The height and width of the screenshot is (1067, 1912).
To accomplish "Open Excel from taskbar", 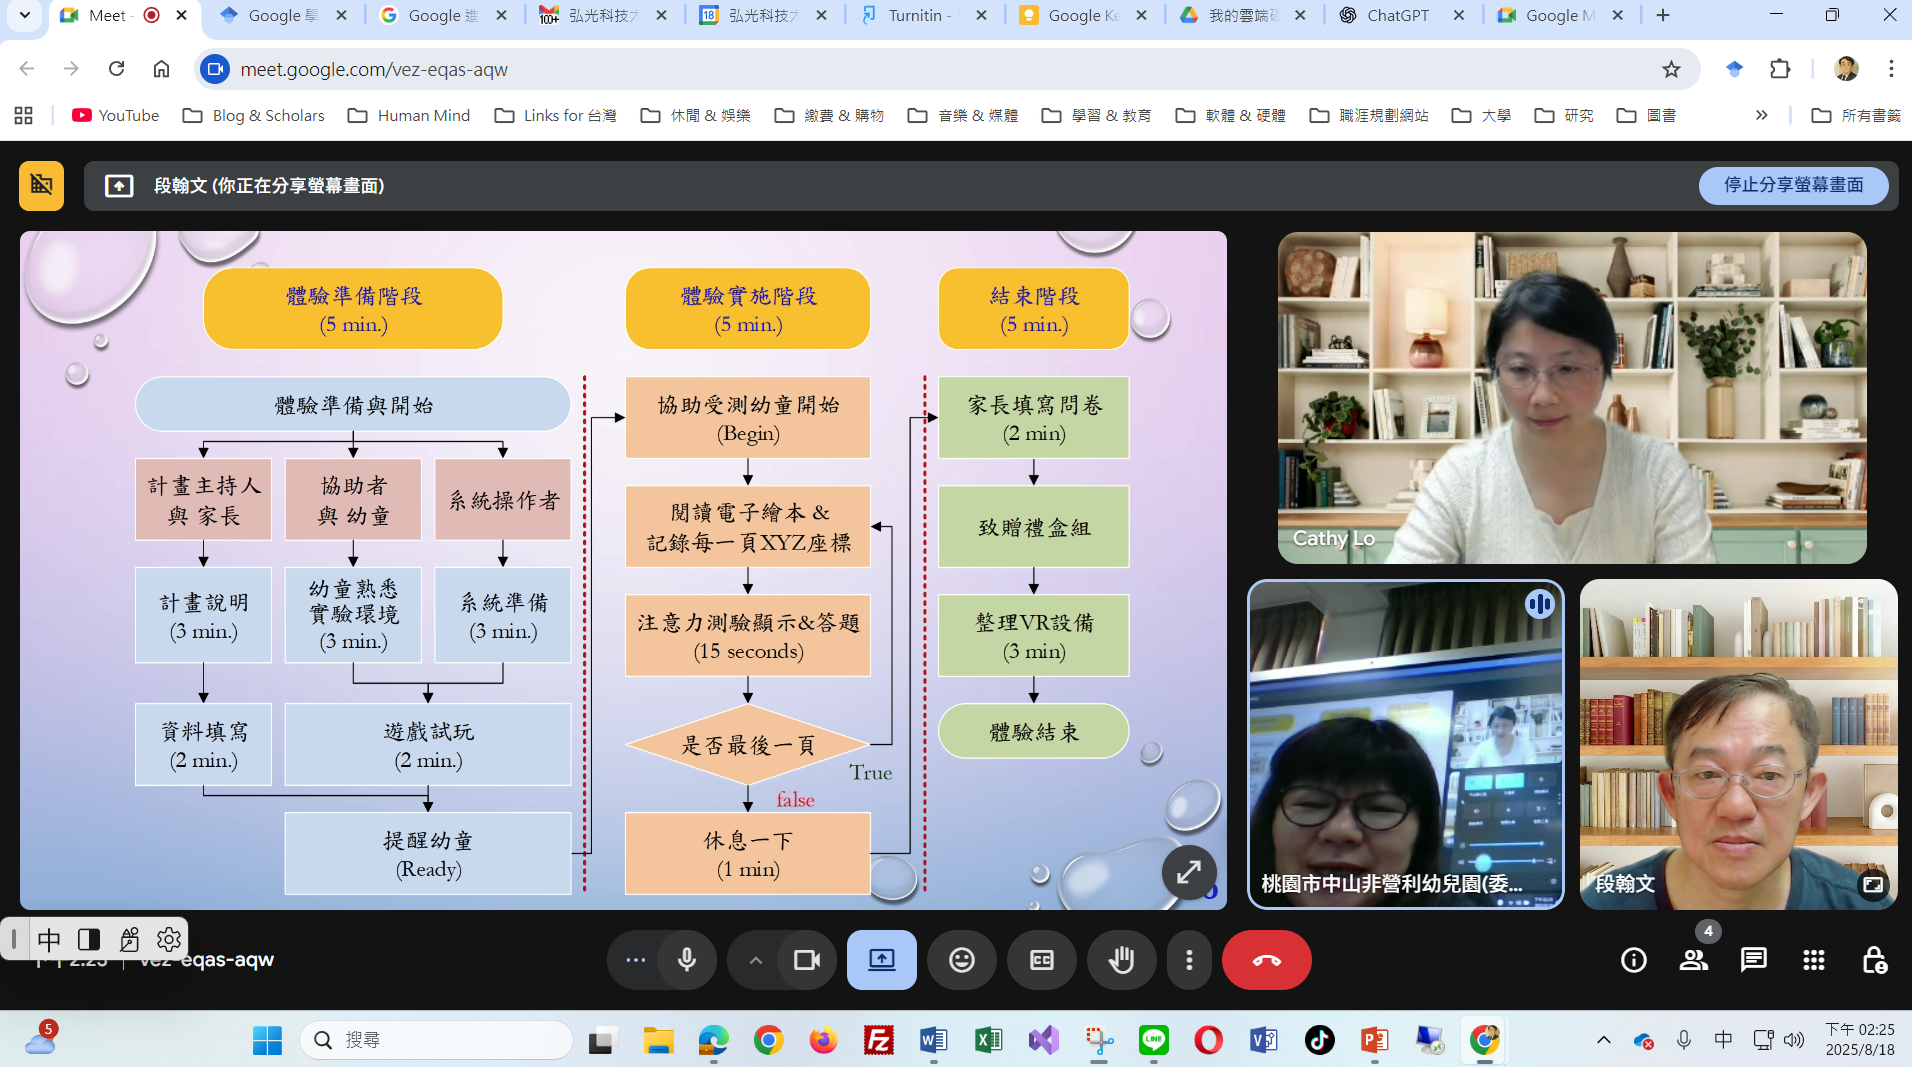I will pos(988,1041).
